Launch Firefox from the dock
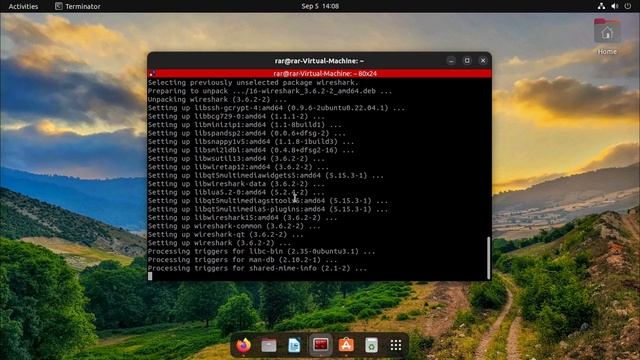 click(244, 345)
